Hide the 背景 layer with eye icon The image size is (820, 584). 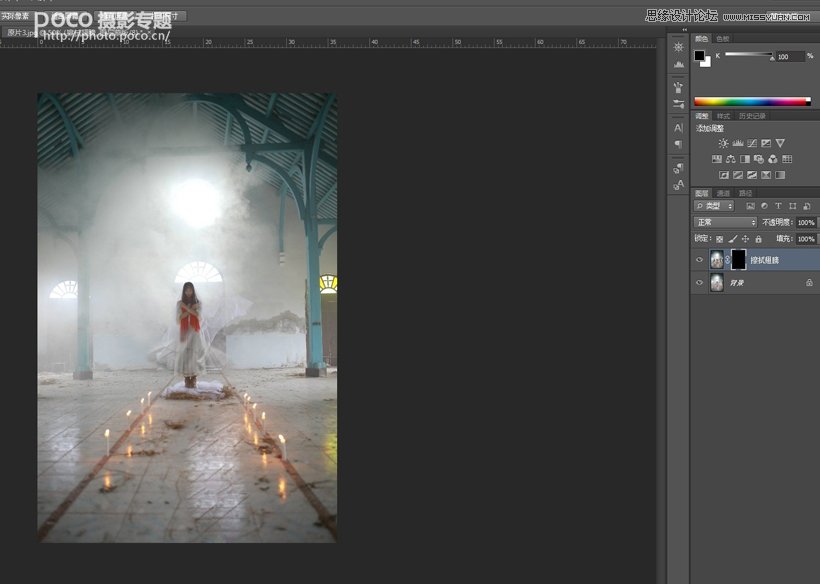[699, 283]
